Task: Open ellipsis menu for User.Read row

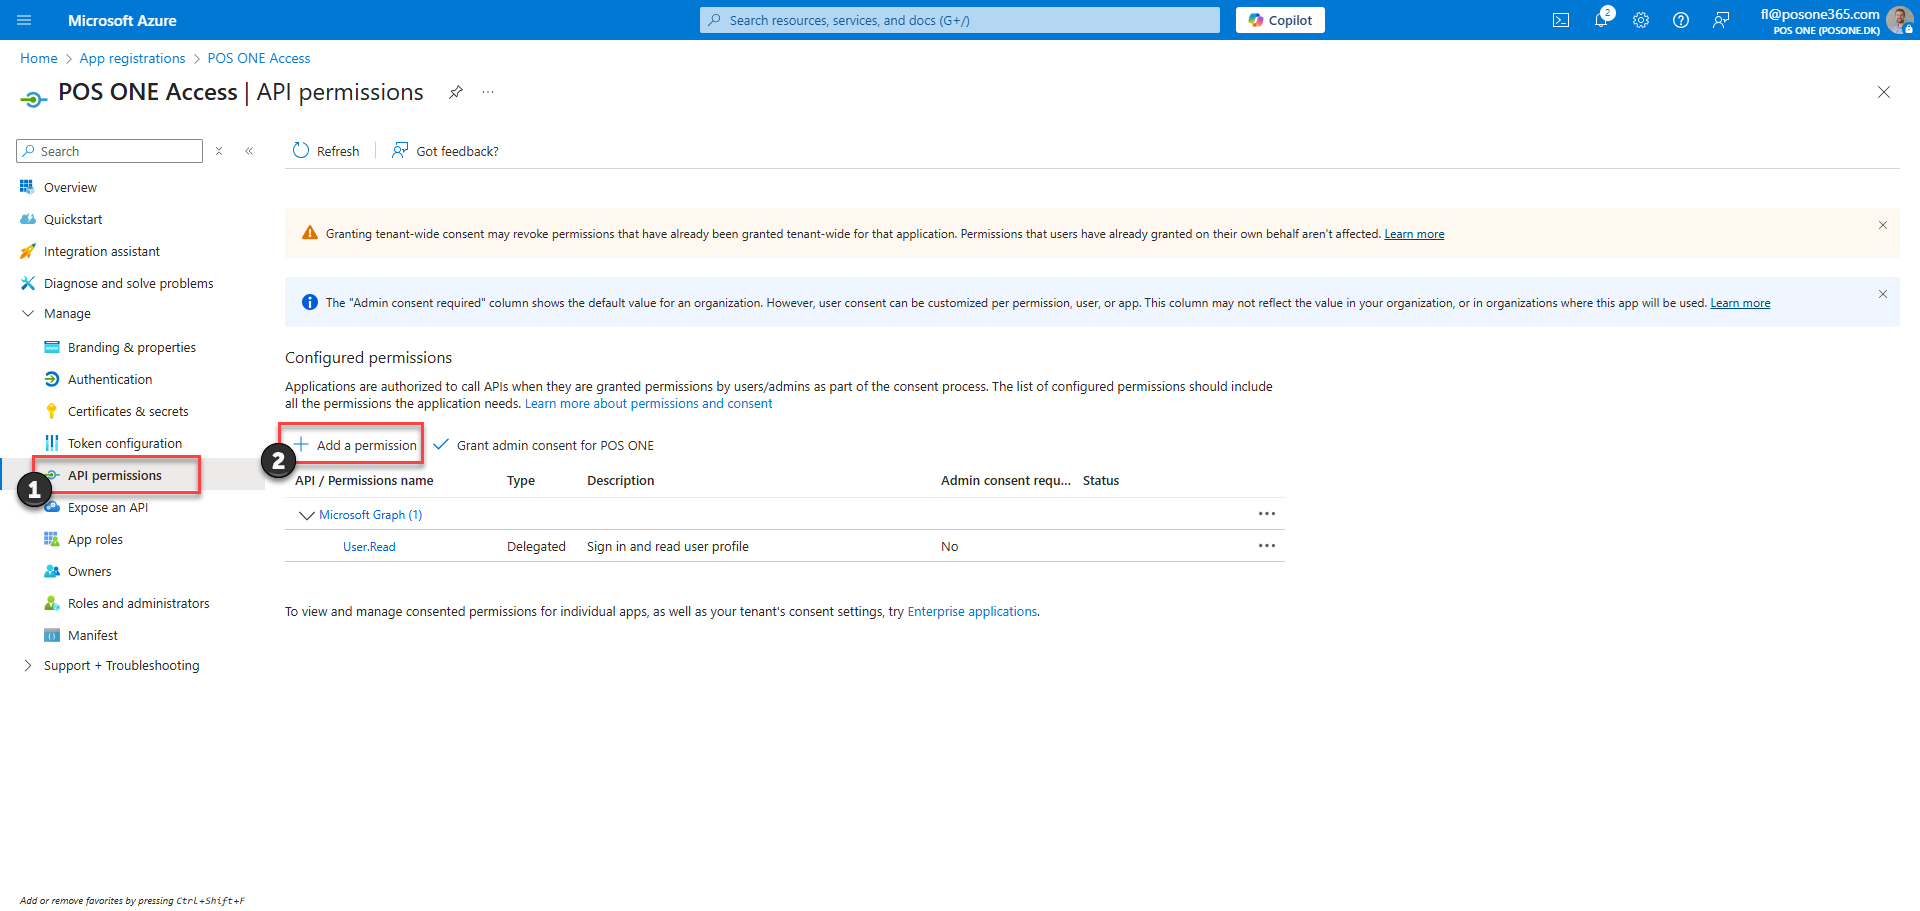Action: point(1267,546)
